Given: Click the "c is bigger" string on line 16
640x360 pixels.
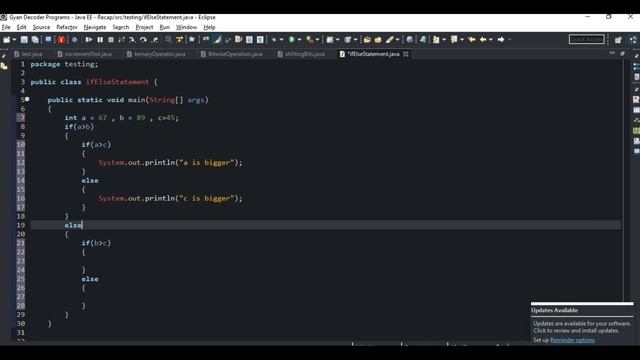Looking at the screenshot, I should tap(207, 198).
